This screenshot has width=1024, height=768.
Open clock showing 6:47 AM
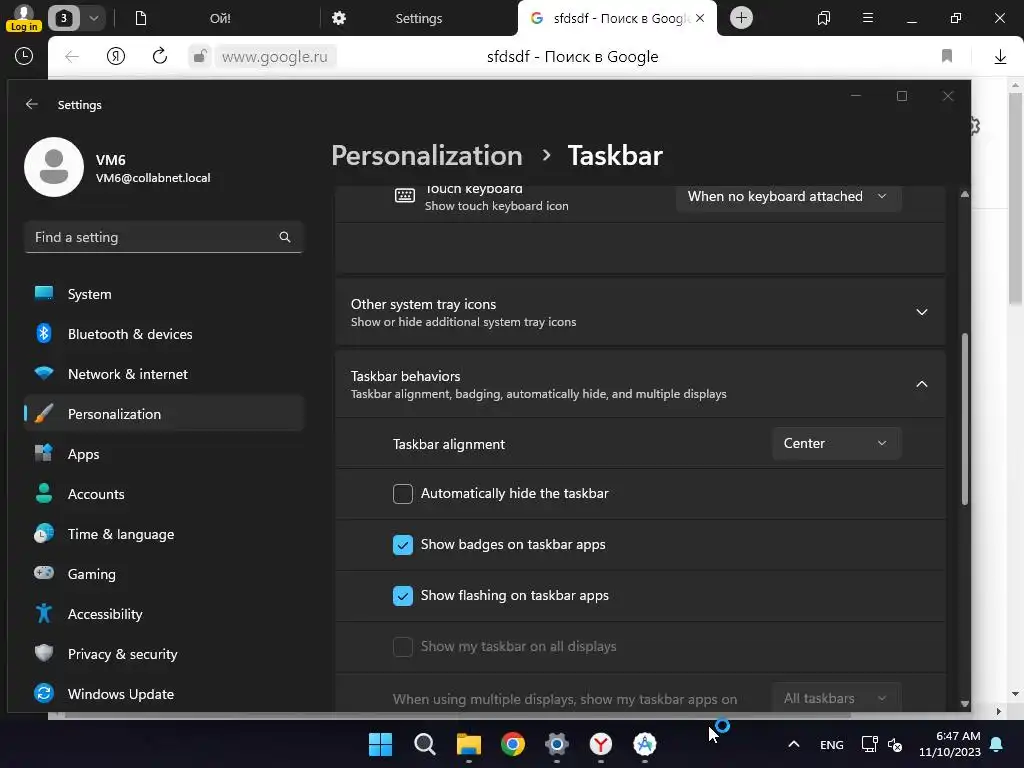949,744
